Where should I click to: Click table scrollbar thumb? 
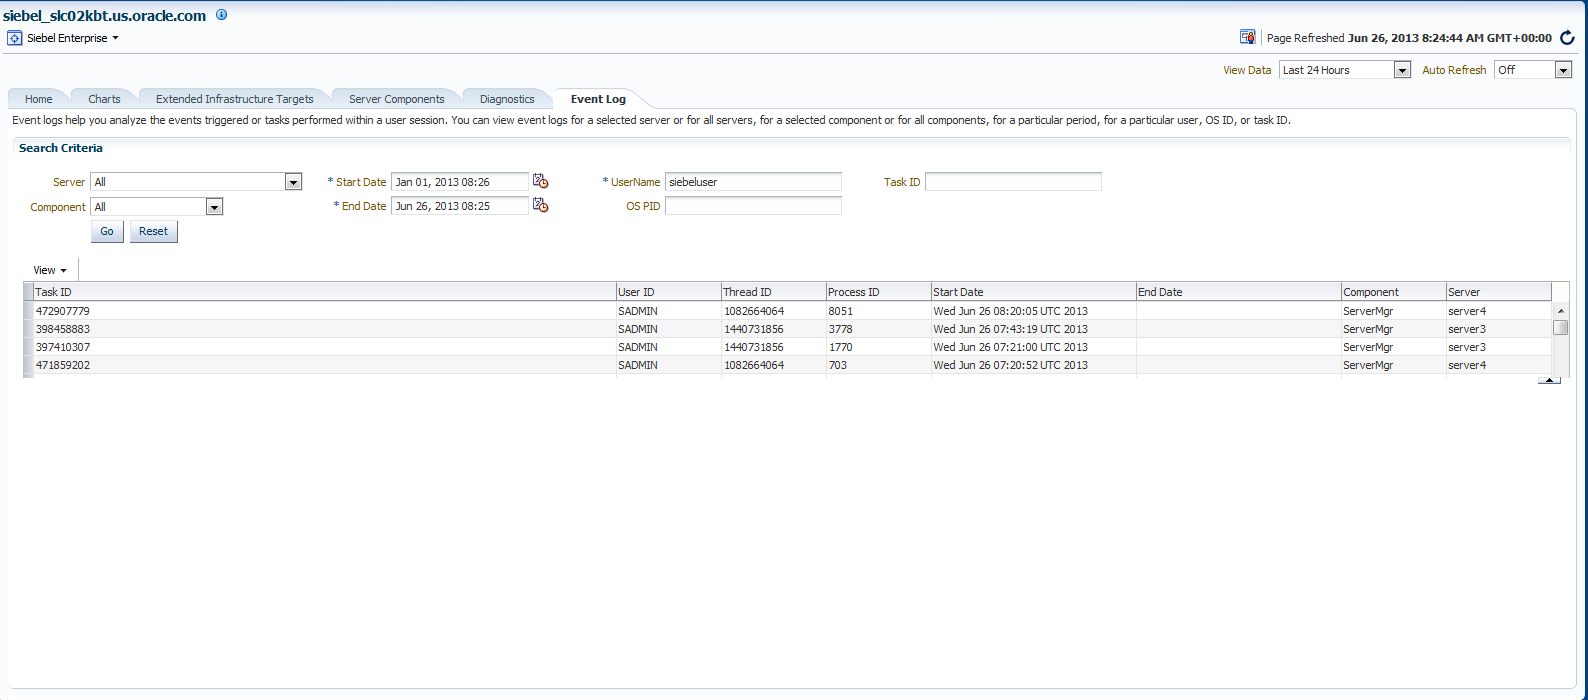point(1560,327)
